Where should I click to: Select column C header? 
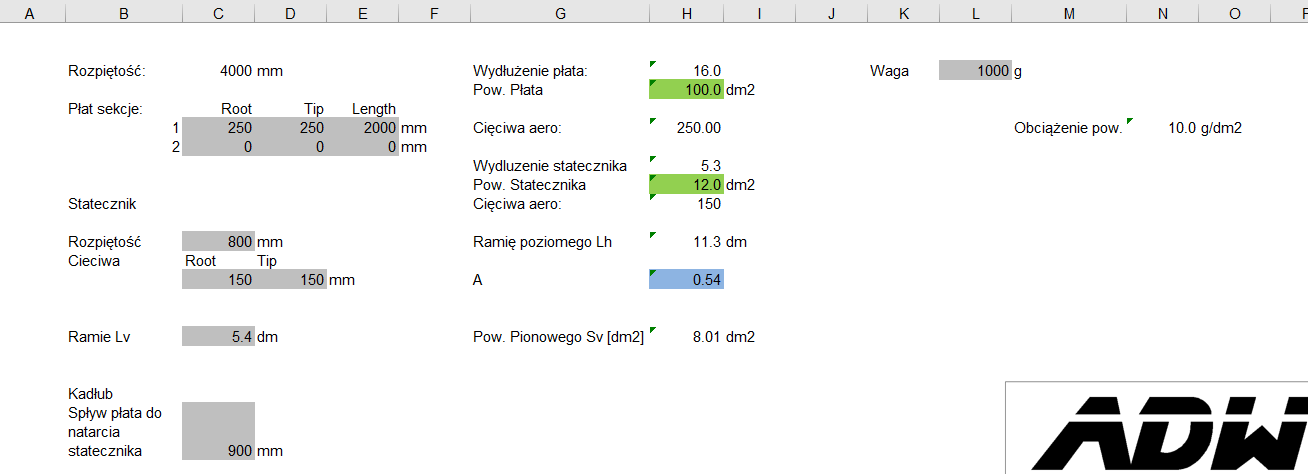pos(218,13)
